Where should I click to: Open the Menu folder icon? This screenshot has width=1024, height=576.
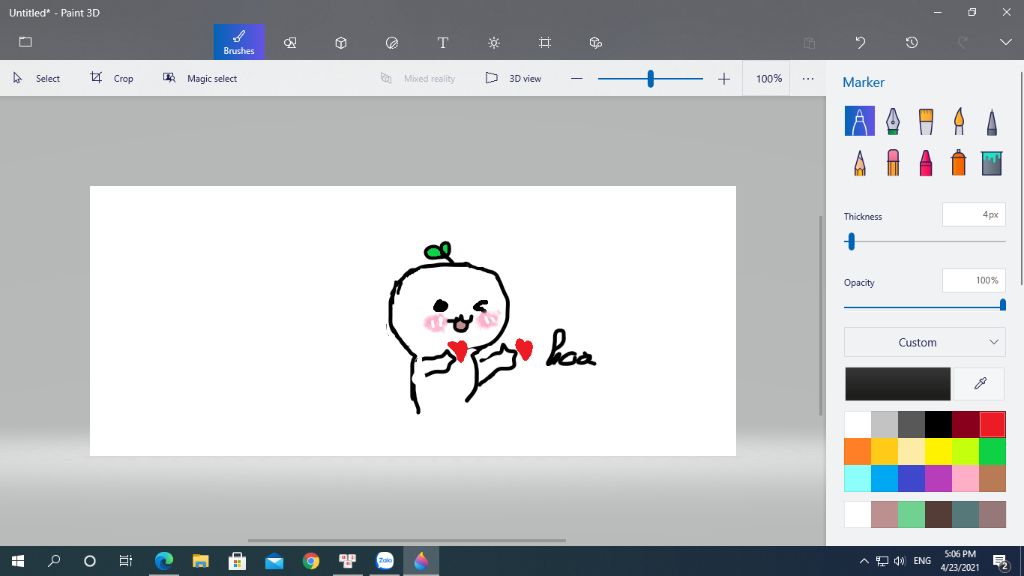(x=25, y=42)
